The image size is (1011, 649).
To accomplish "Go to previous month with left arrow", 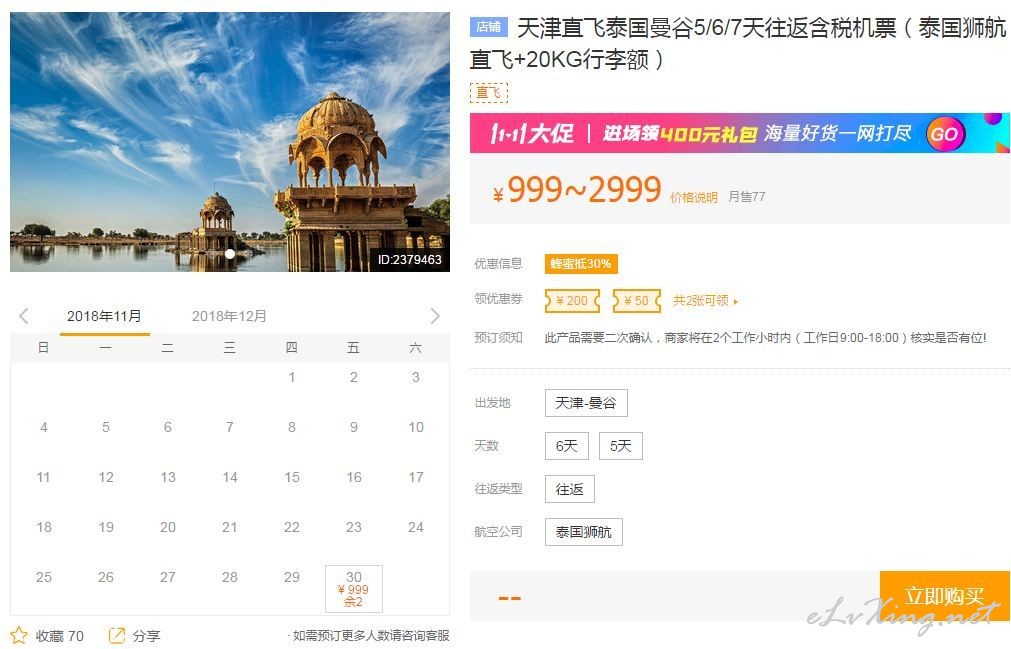I will [x=24, y=316].
